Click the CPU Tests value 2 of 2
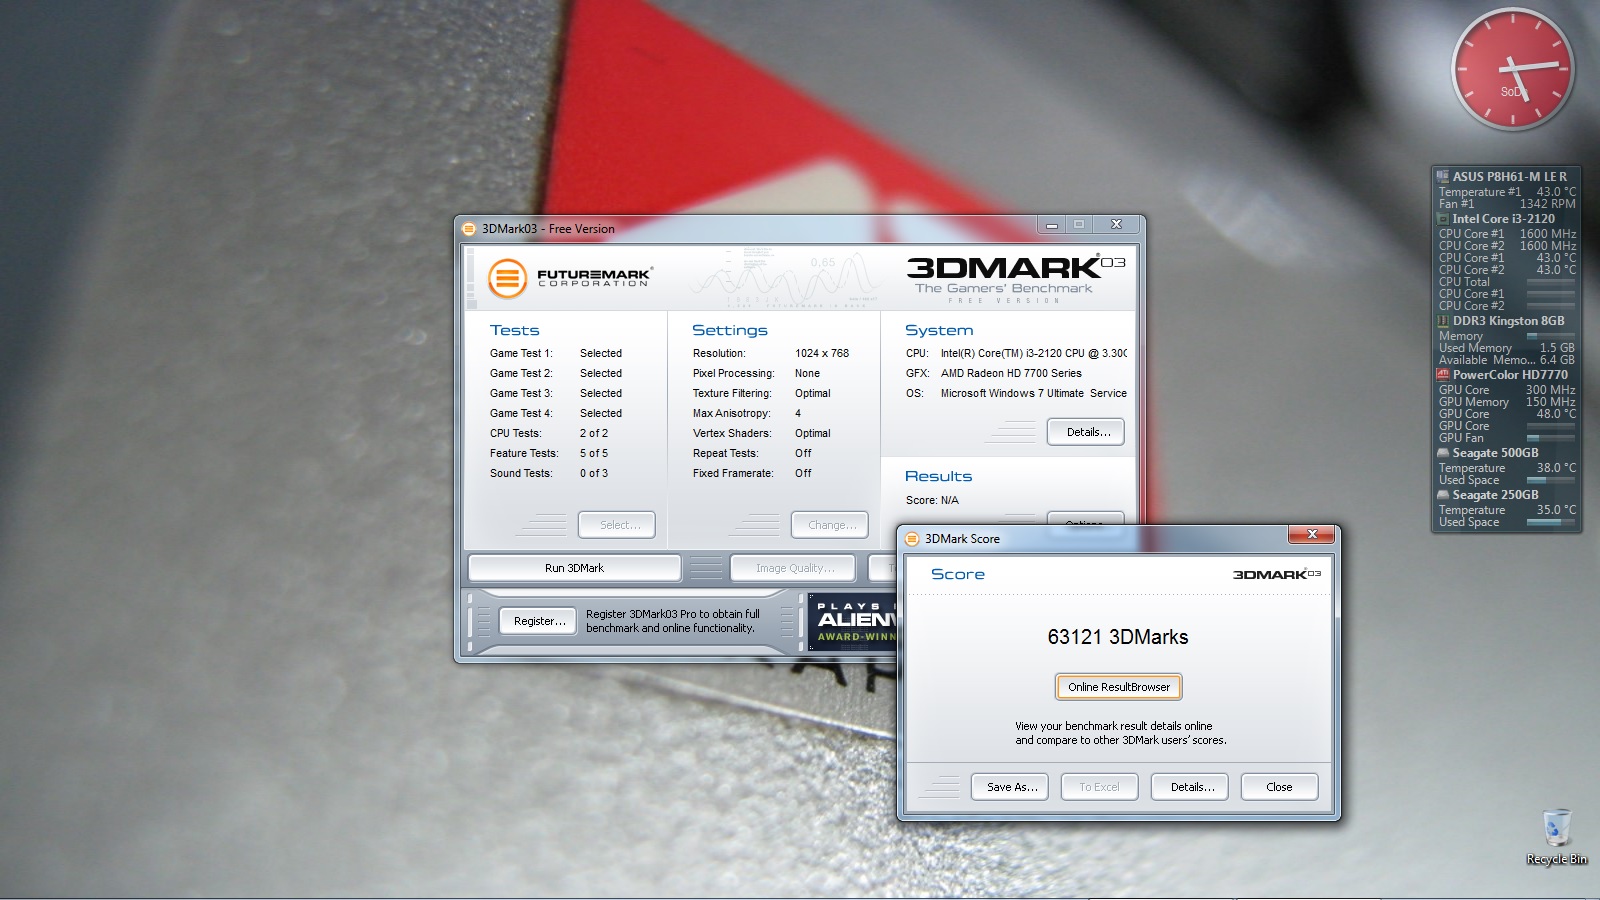This screenshot has height=900, width=1600. [594, 433]
